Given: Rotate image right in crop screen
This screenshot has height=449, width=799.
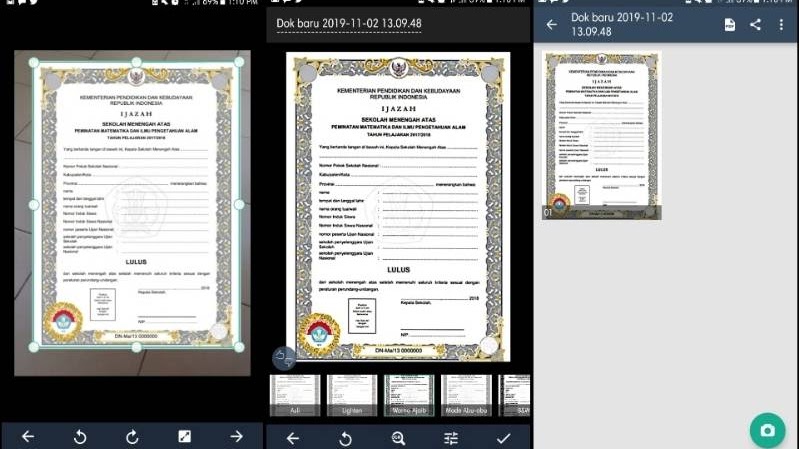Looking at the screenshot, I should pos(132,437).
